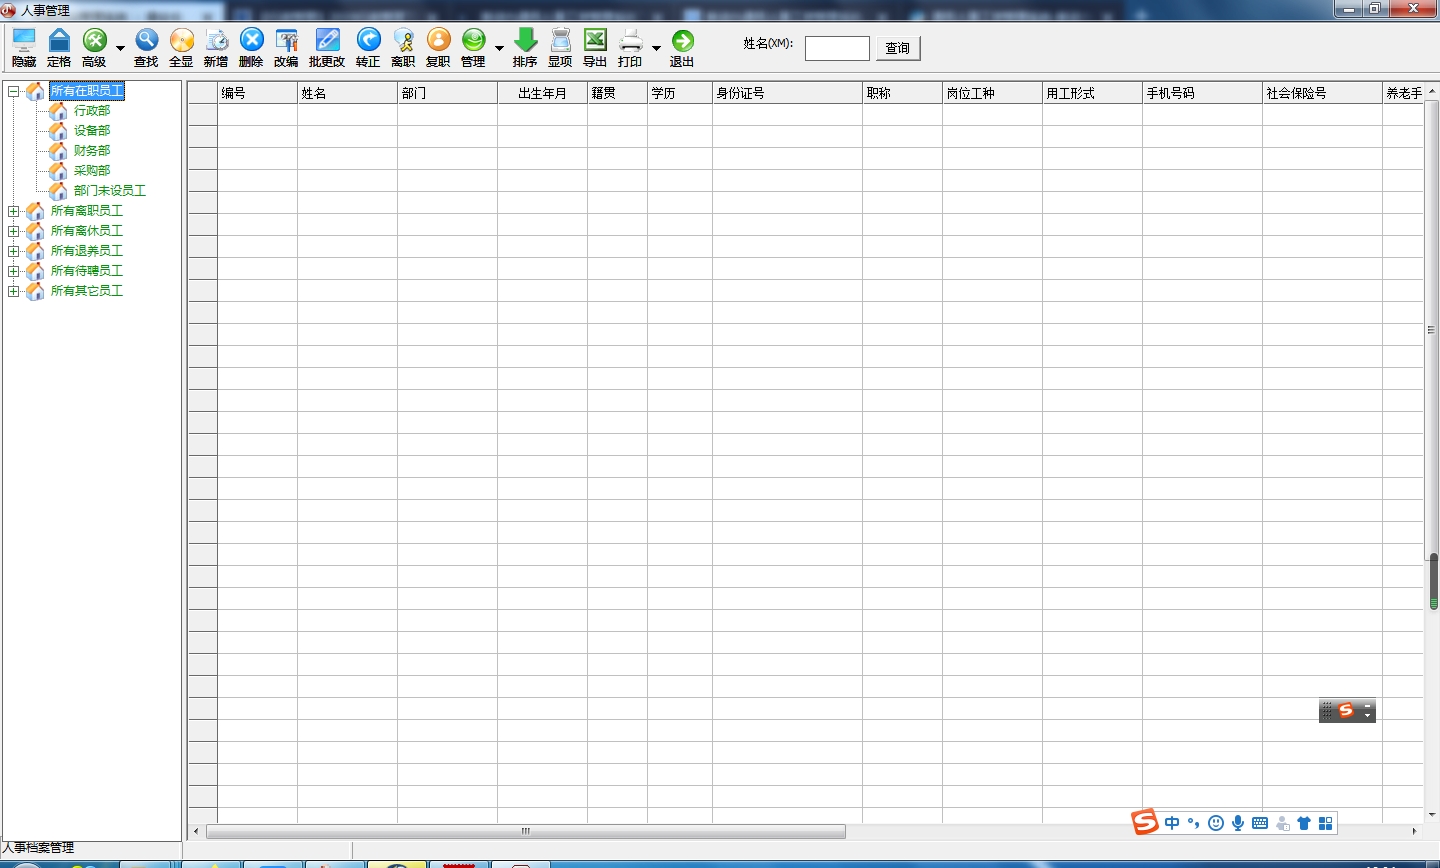This screenshot has width=1440, height=868.
Task: Click the 转正 toolbar icon
Action: (x=368, y=47)
